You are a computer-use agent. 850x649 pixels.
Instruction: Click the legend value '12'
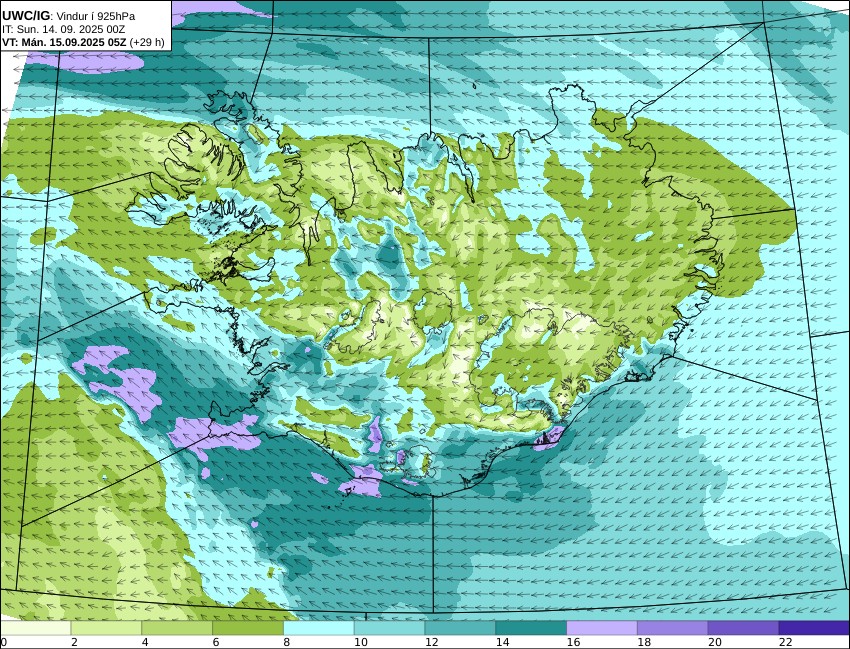tap(432, 642)
